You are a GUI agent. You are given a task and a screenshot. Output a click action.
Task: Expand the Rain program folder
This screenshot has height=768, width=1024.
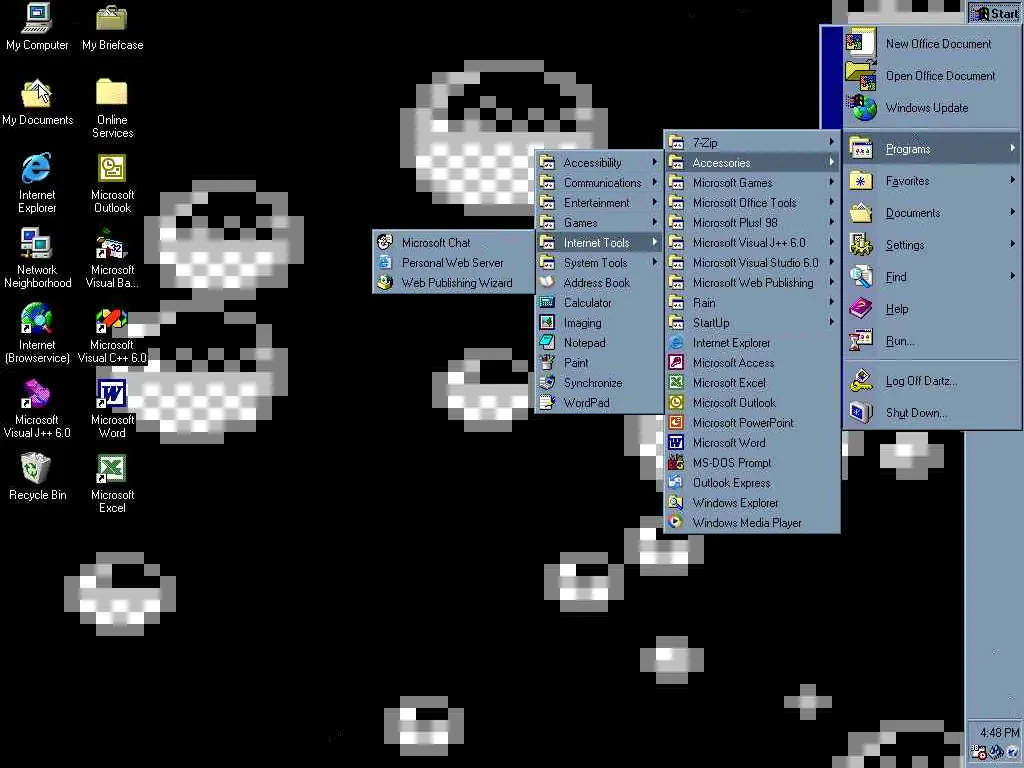[752, 303]
